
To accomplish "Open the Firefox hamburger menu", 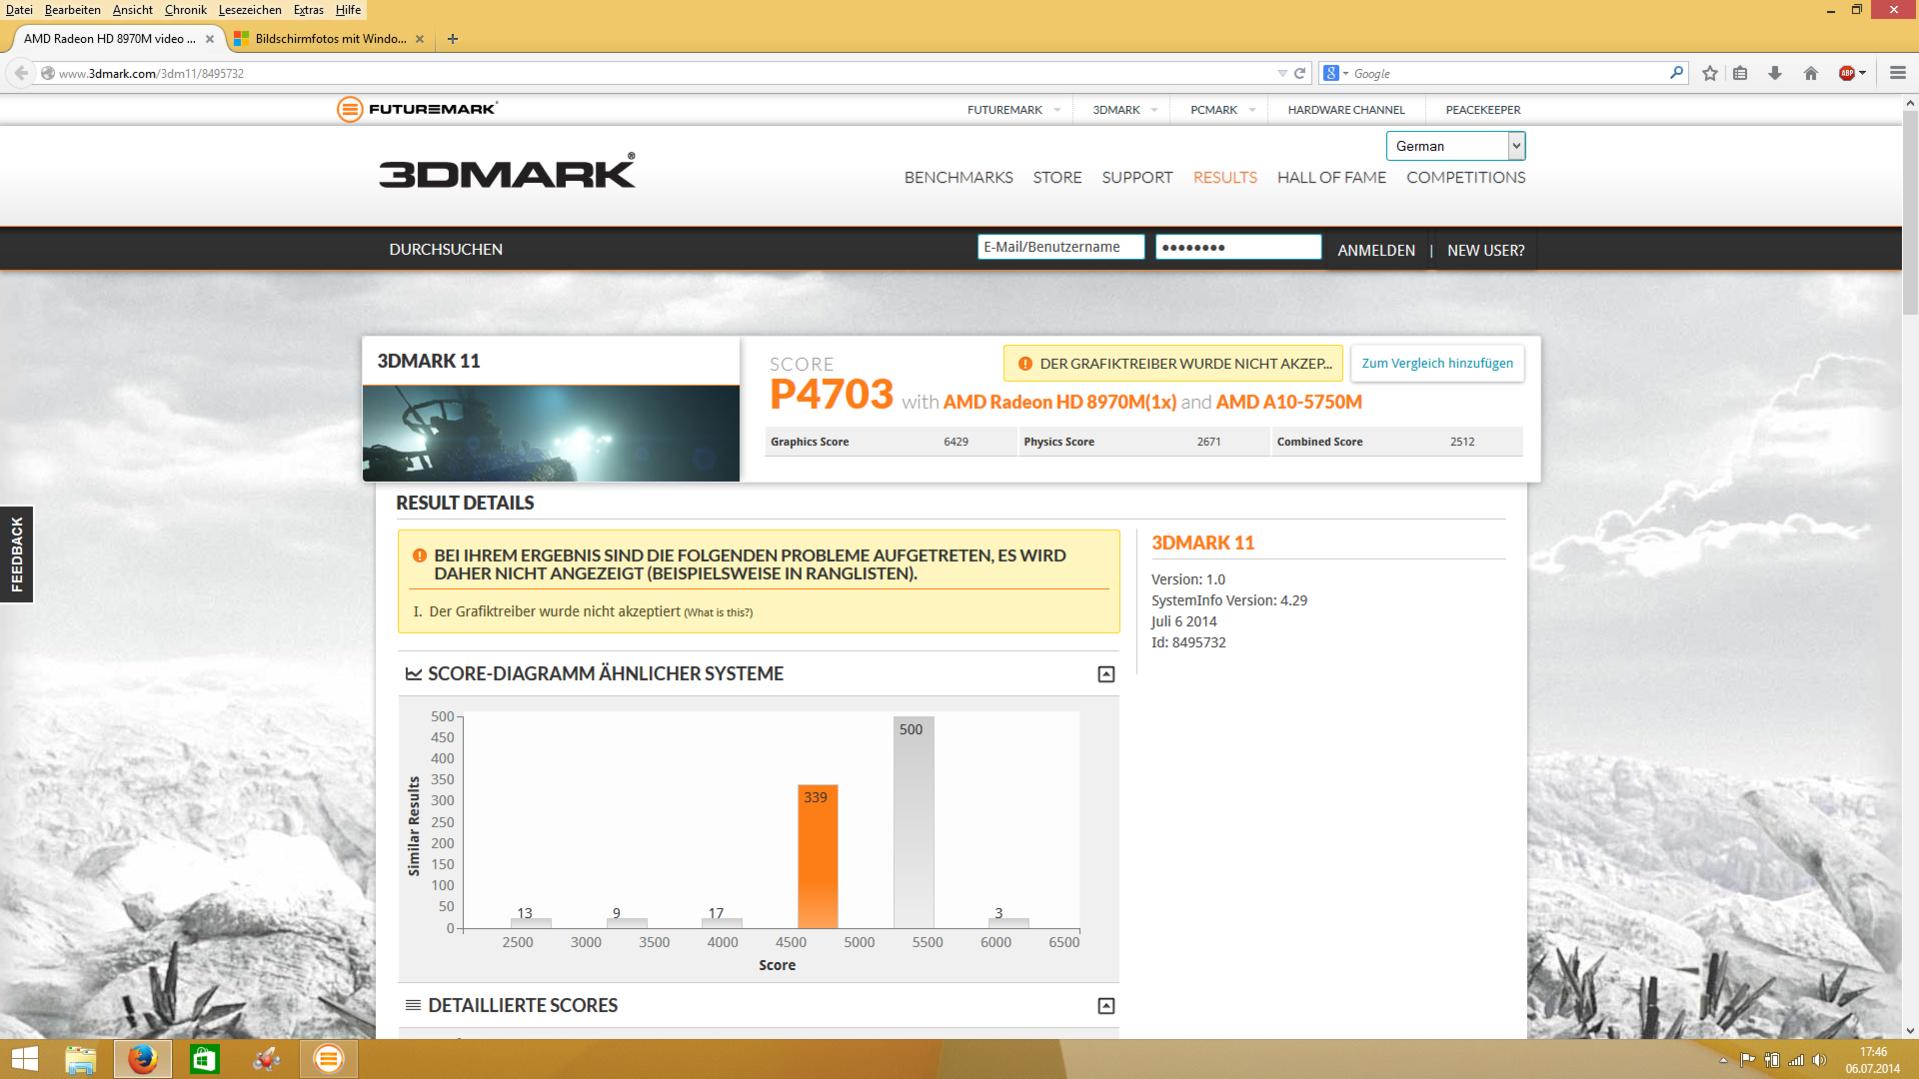I will (x=1897, y=73).
